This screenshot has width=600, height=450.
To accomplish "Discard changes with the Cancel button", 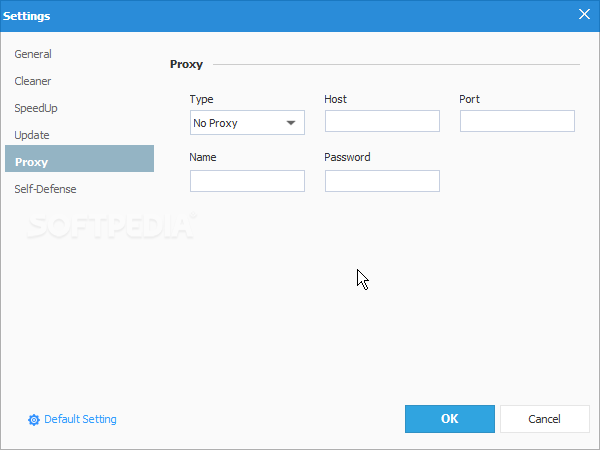I will click(x=545, y=419).
